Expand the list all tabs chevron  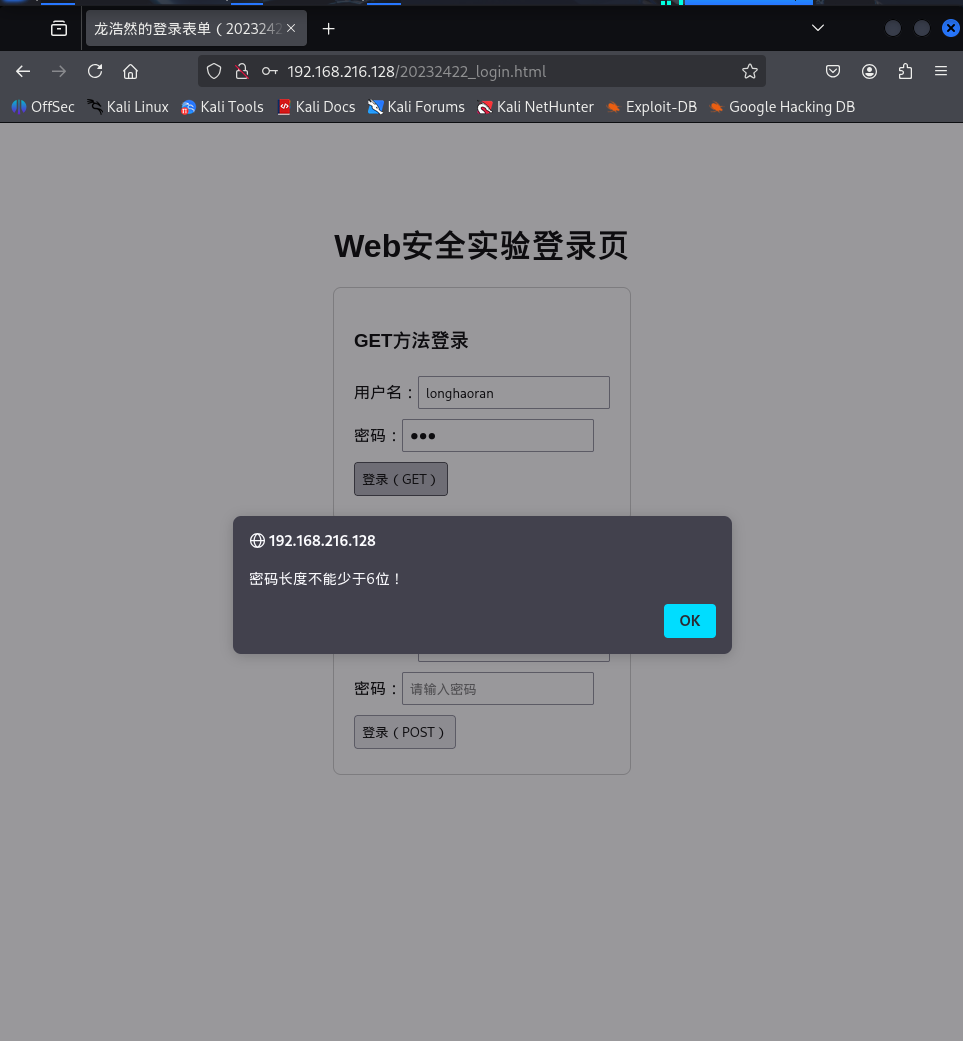pos(818,28)
